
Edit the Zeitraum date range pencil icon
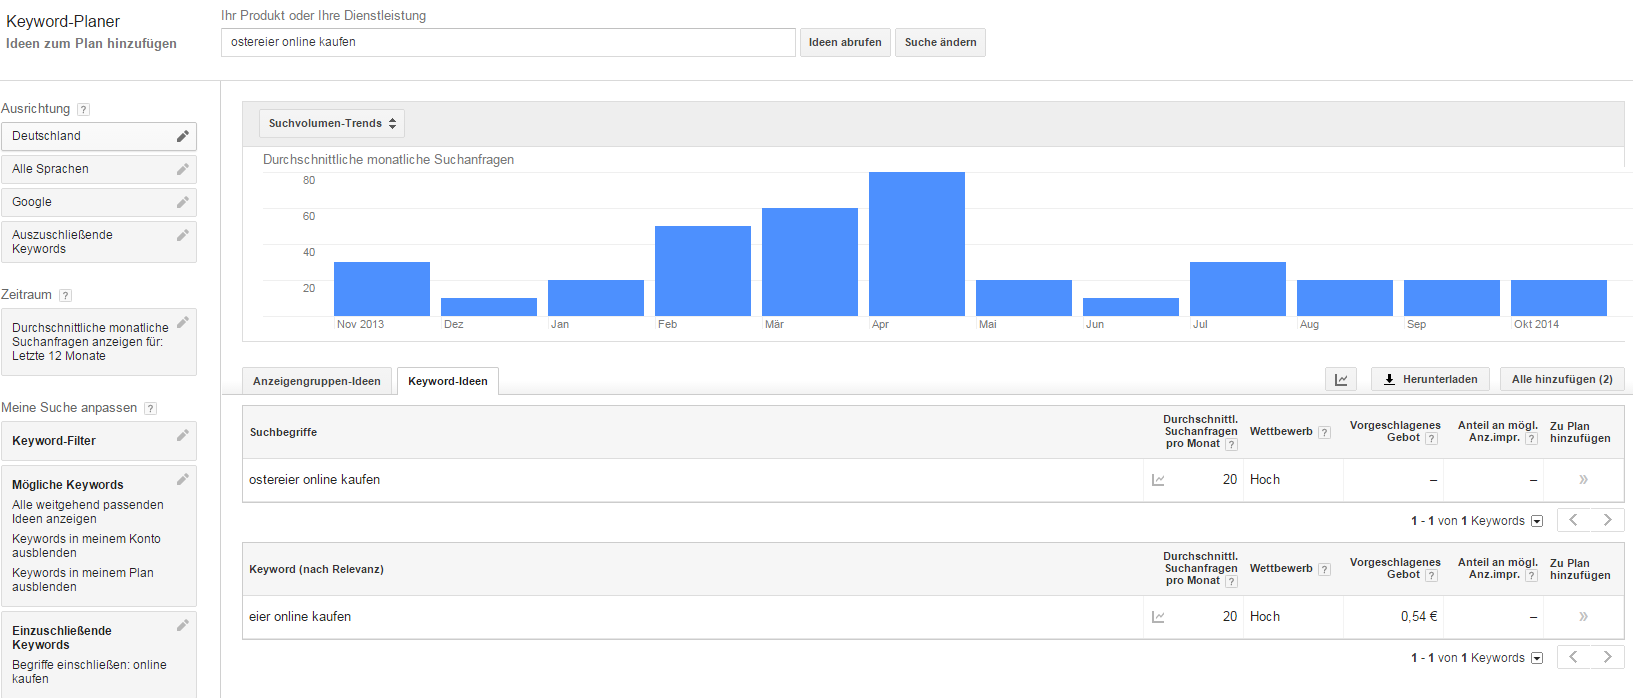(x=183, y=322)
